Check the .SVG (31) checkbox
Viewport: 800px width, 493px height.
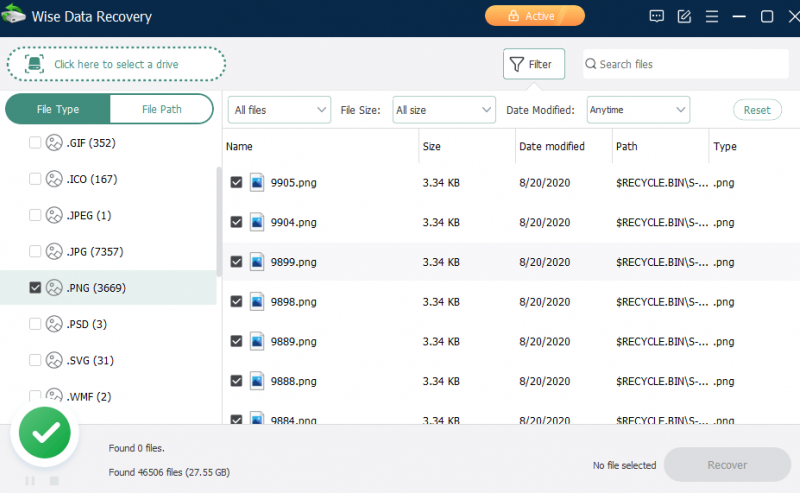[35, 360]
